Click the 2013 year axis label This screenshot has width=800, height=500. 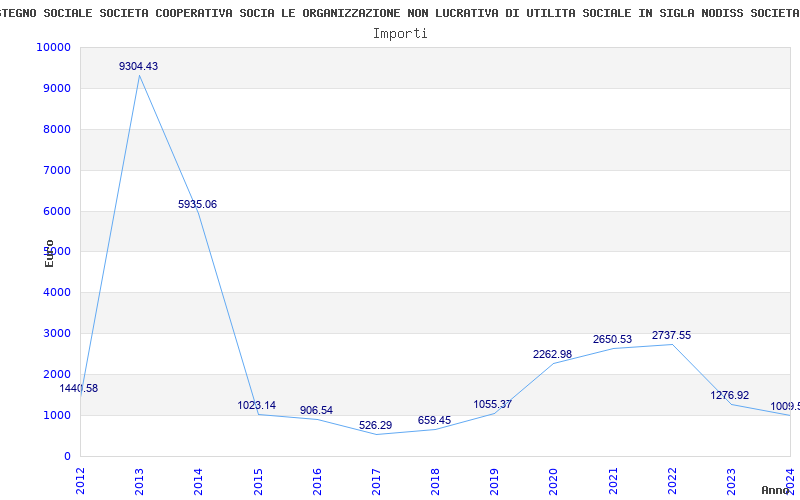click(139, 481)
